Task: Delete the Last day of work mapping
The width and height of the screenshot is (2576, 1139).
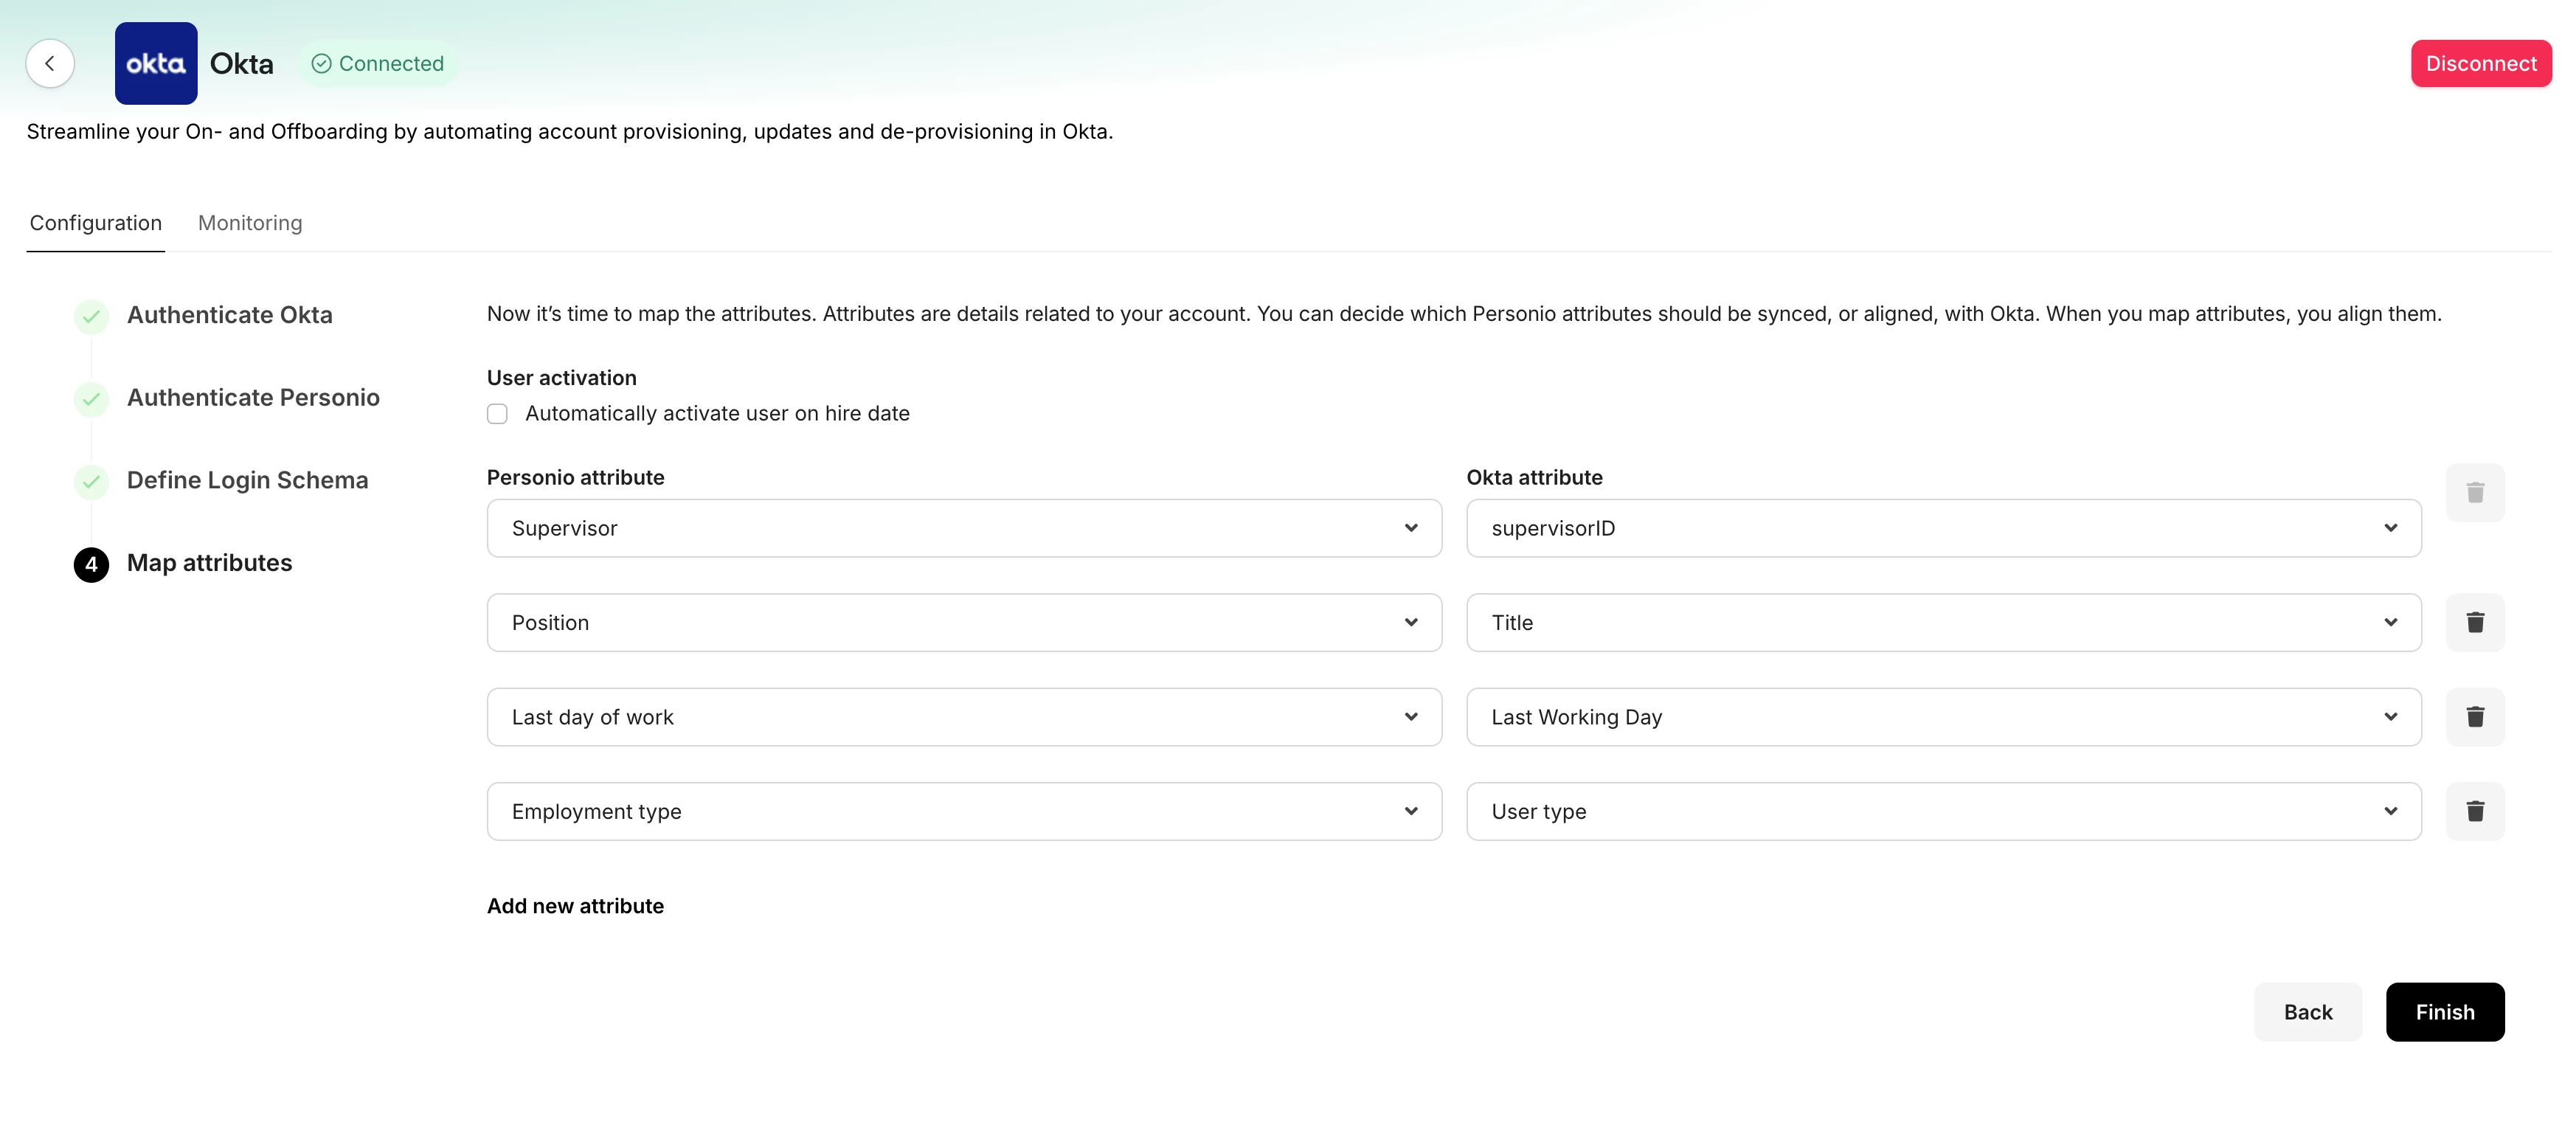Action: [x=2474, y=716]
